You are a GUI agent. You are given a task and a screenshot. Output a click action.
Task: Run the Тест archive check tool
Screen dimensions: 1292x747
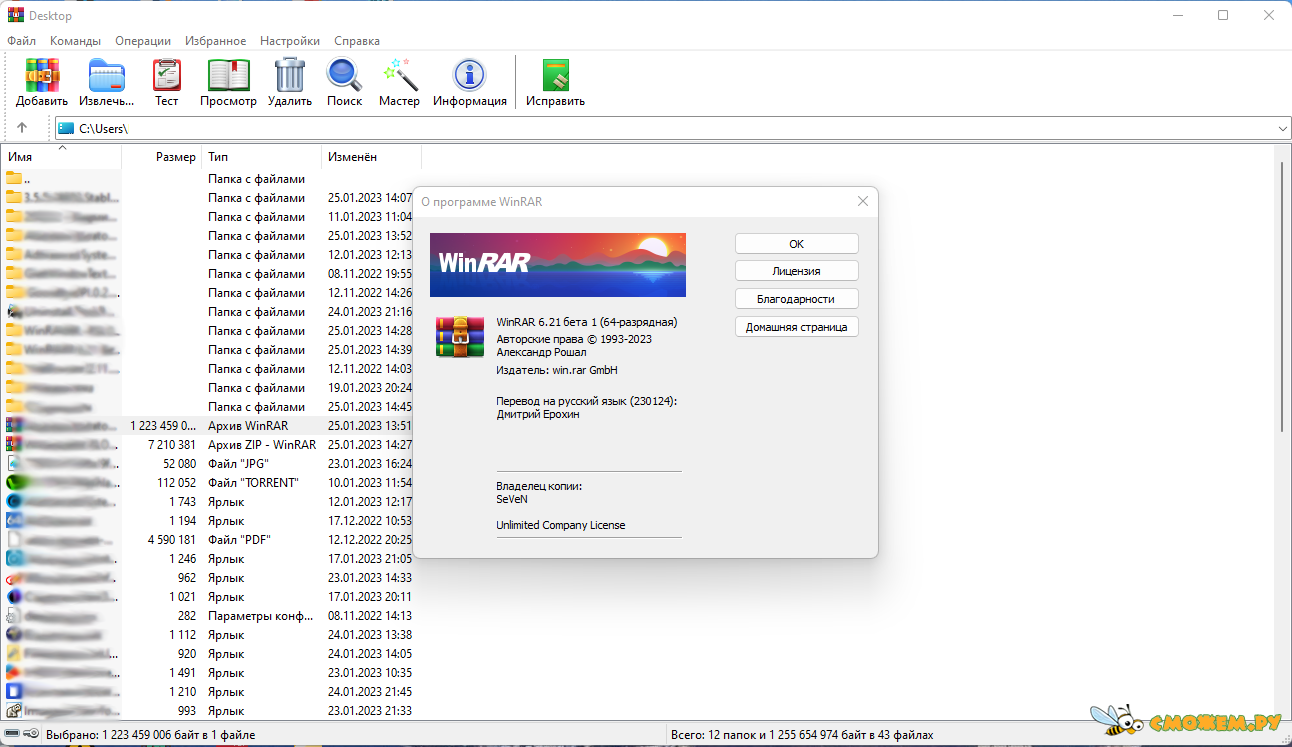pos(166,82)
